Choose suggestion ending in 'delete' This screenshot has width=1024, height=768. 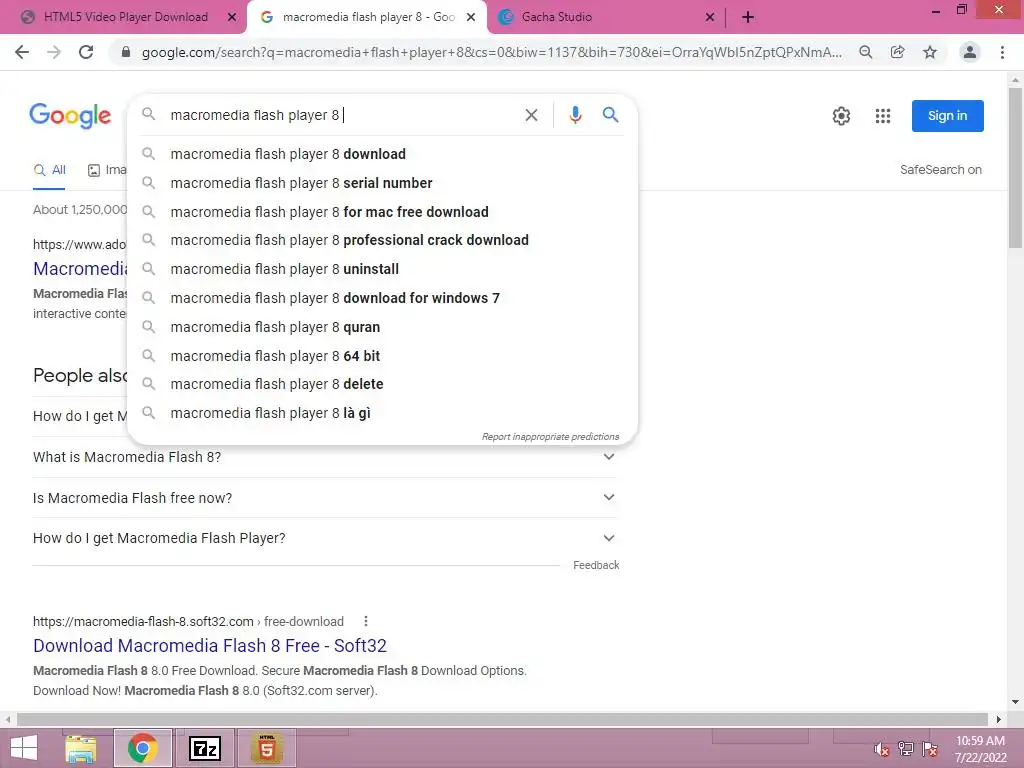382,384
